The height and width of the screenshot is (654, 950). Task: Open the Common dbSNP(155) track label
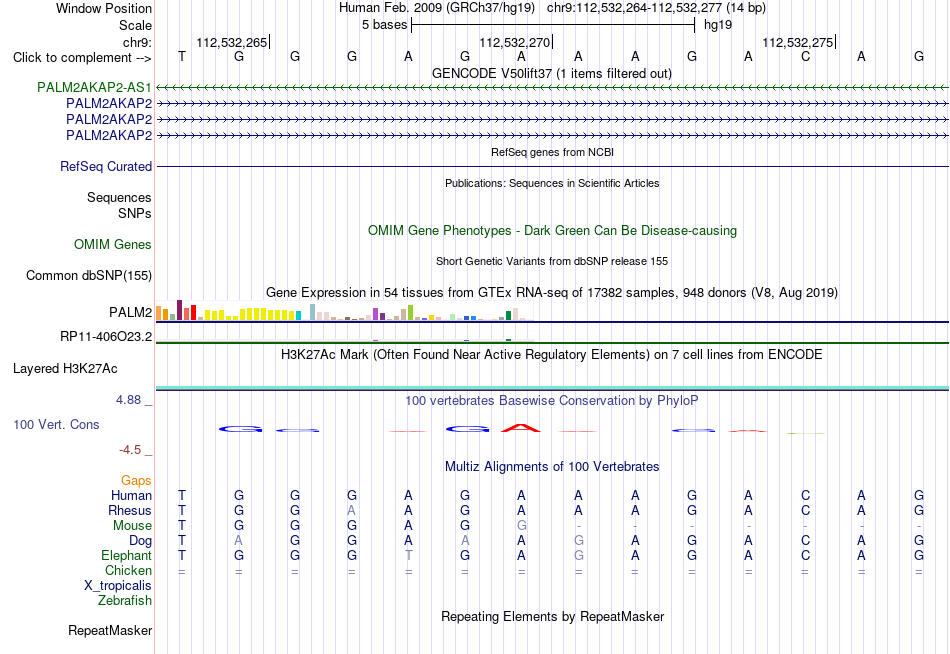click(89, 275)
